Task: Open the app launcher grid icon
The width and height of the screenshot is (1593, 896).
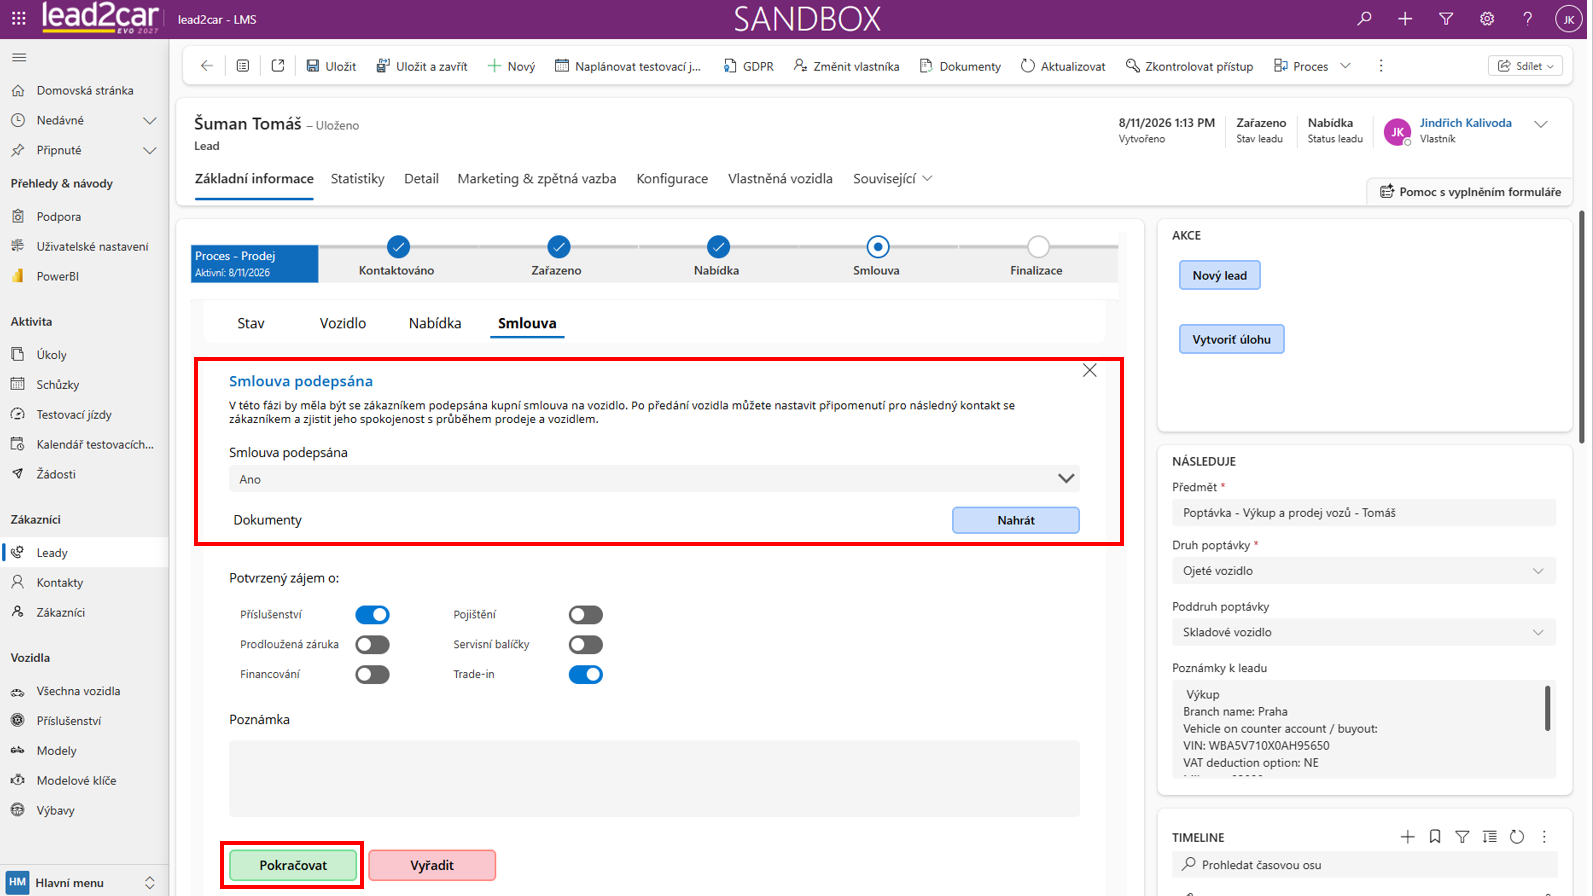Action: coord(19,19)
